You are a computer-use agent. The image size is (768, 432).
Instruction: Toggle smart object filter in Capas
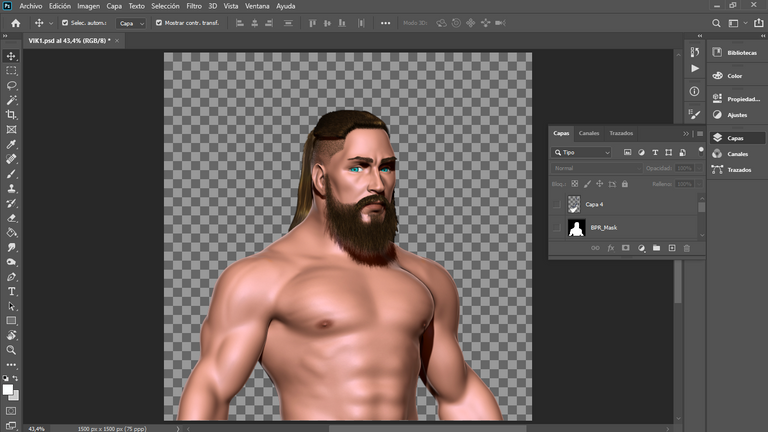click(682, 153)
